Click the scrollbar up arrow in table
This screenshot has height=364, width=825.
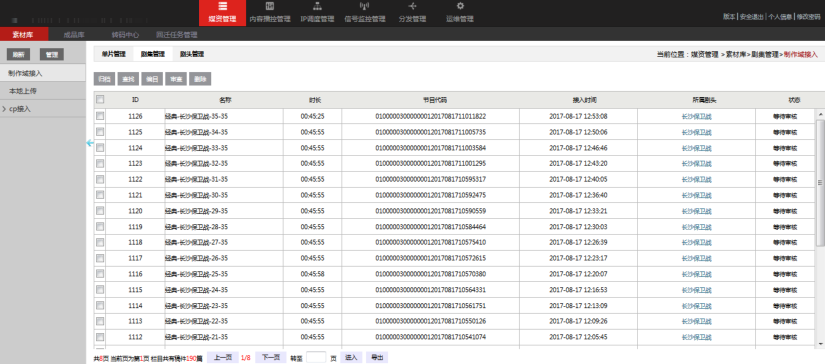[820, 114]
